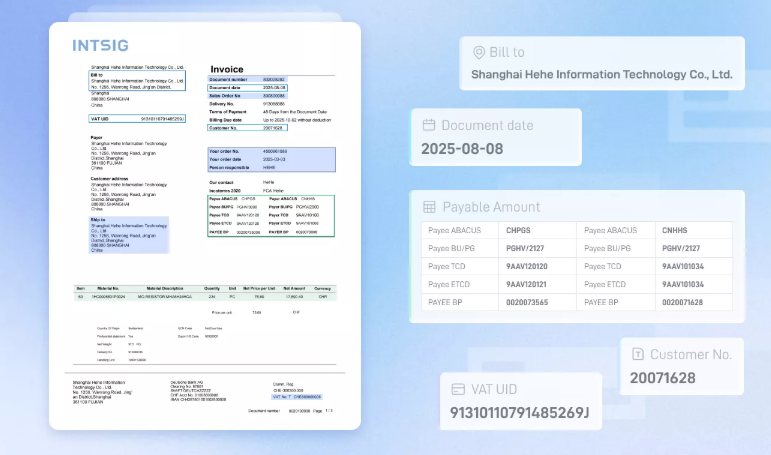Viewport: 771px width, 455px height.
Task: Click the table grid icon beside Payable Amount
Action: (x=429, y=206)
